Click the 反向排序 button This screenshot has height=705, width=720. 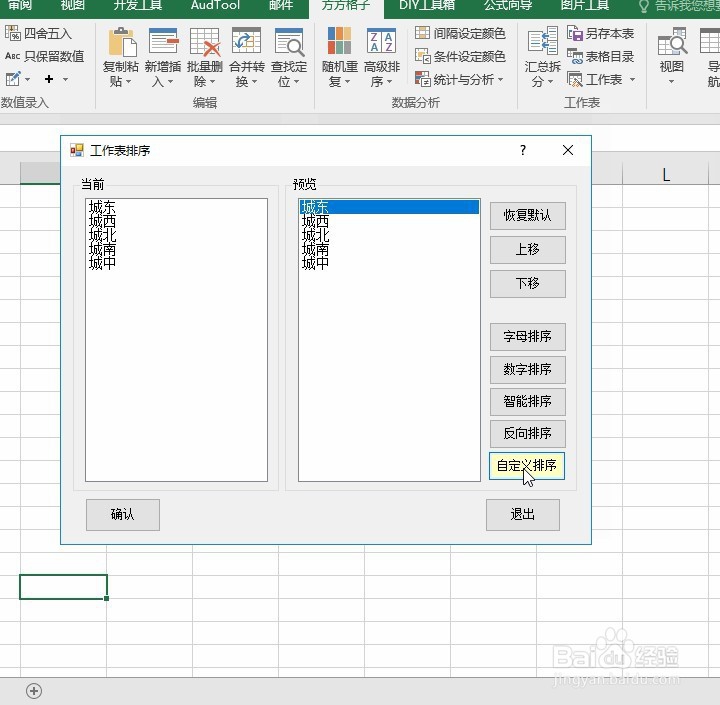527,434
